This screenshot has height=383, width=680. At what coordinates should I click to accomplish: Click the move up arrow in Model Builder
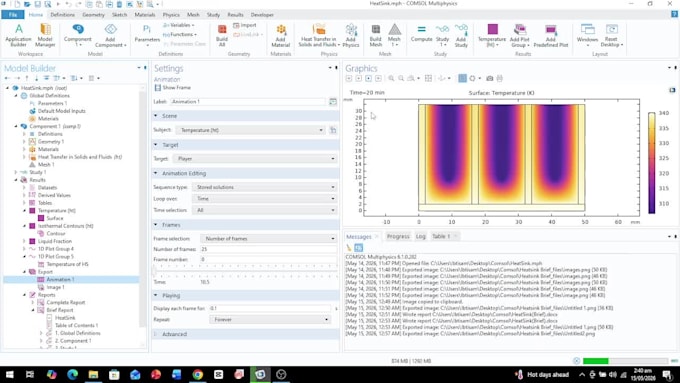coord(27,78)
